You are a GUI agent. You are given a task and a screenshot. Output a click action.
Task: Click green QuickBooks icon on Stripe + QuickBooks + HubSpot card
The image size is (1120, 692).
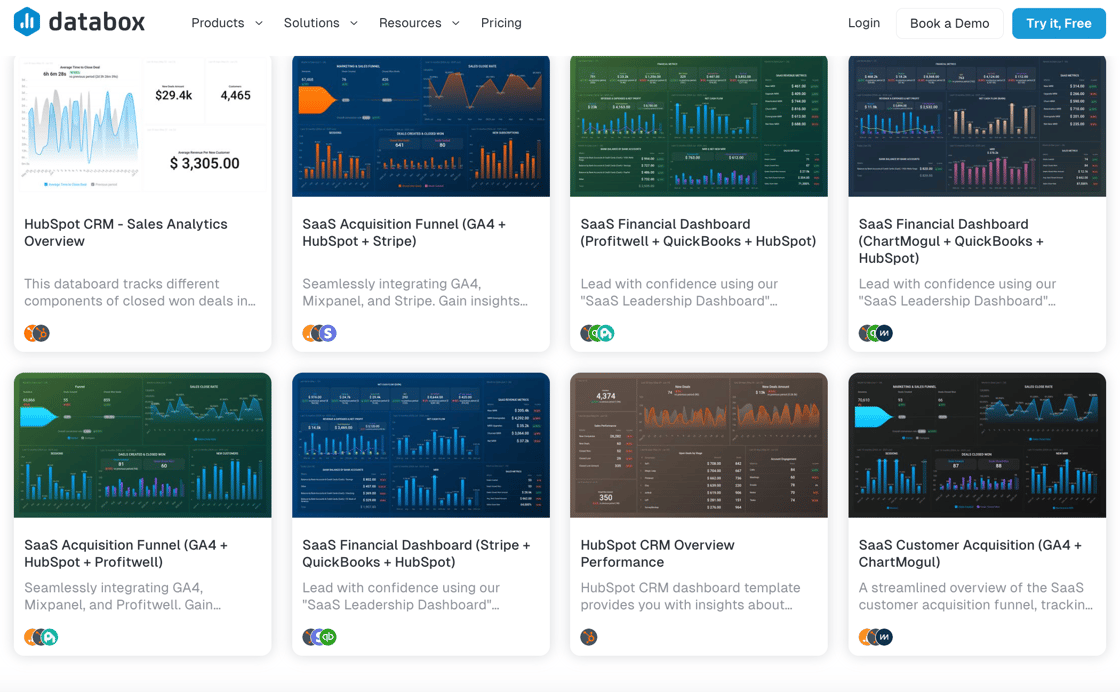click(x=328, y=637)
